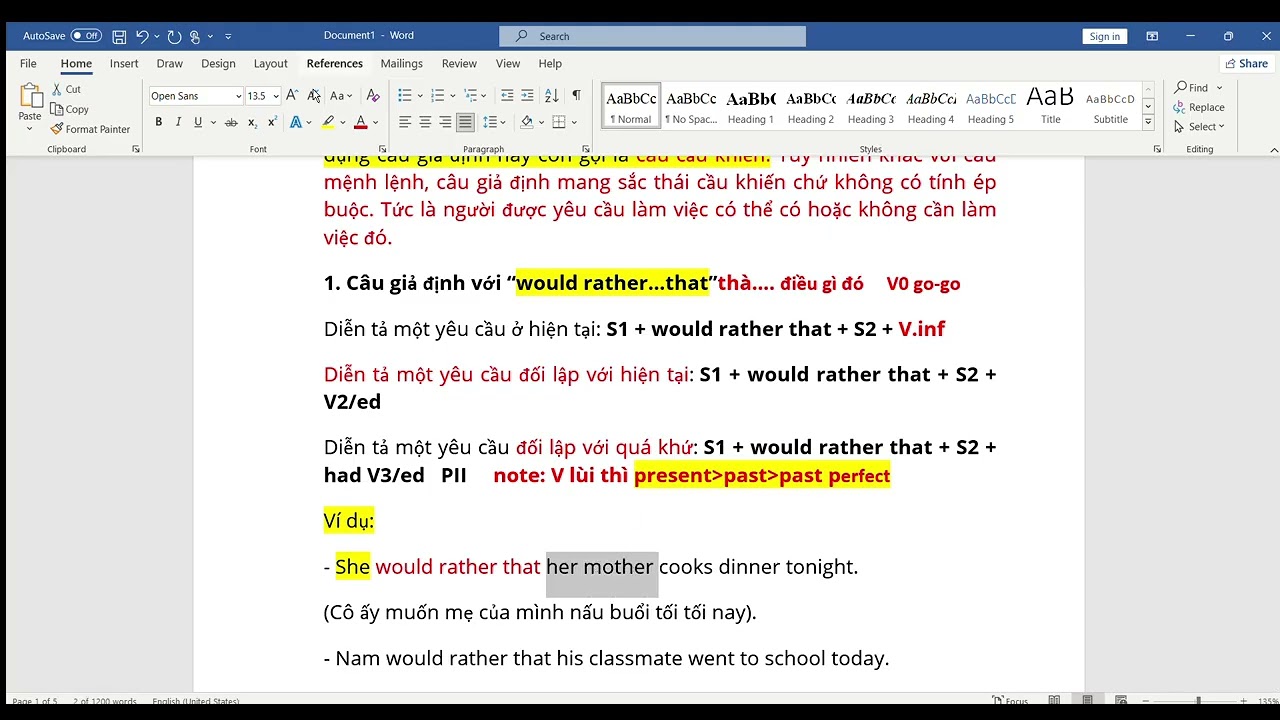The height and width of the screenshot is (720, 1280).
Task: Click the Shading paint bucket icon
Action: point(527,122)
